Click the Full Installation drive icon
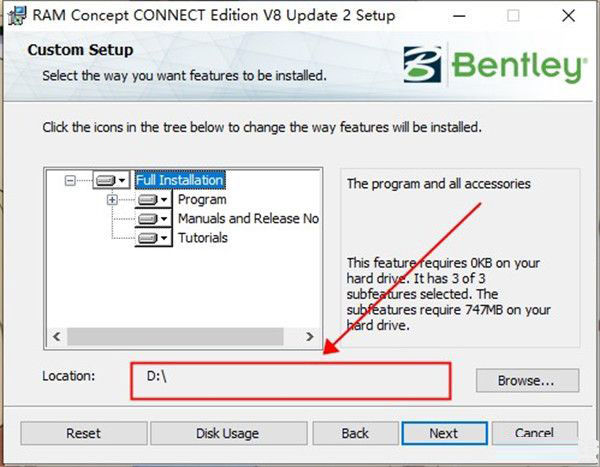The width and height of the screenshot is (600, 467). [x=106, y=180]
